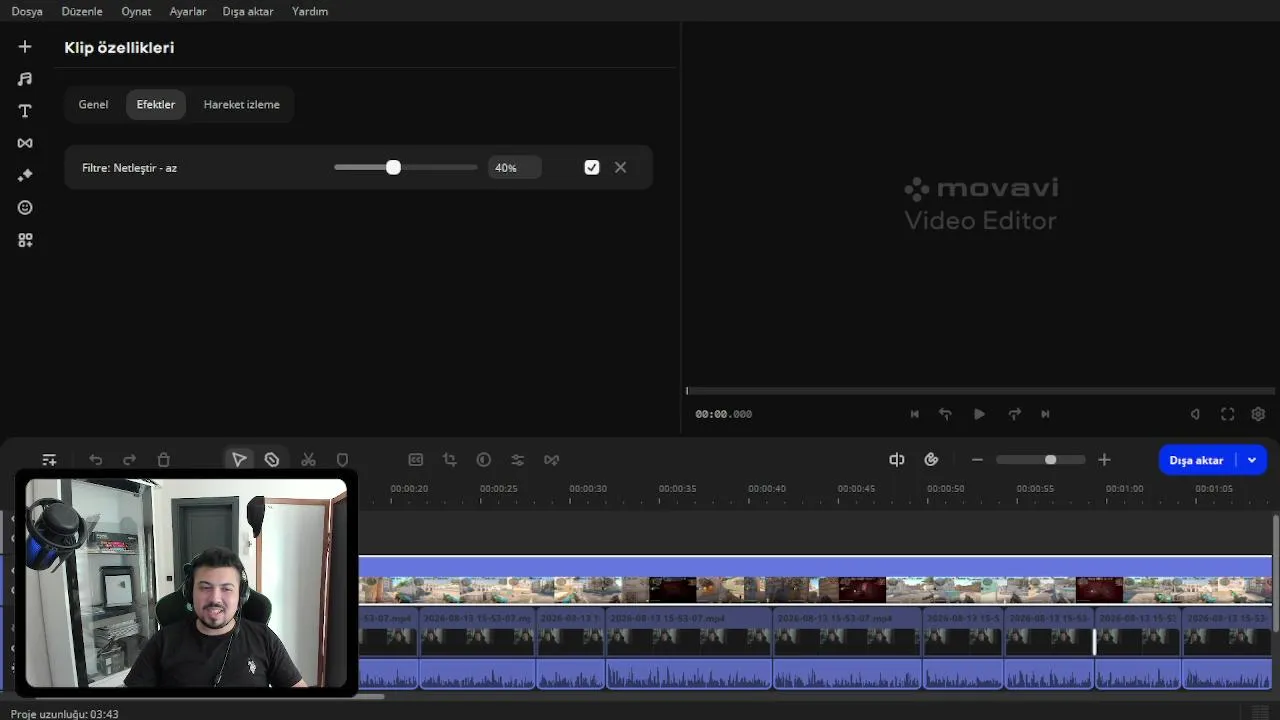Open the Yardım menu
This screenshot has height=720, width=1280.
pyautogui.click(x=310, y=11)
